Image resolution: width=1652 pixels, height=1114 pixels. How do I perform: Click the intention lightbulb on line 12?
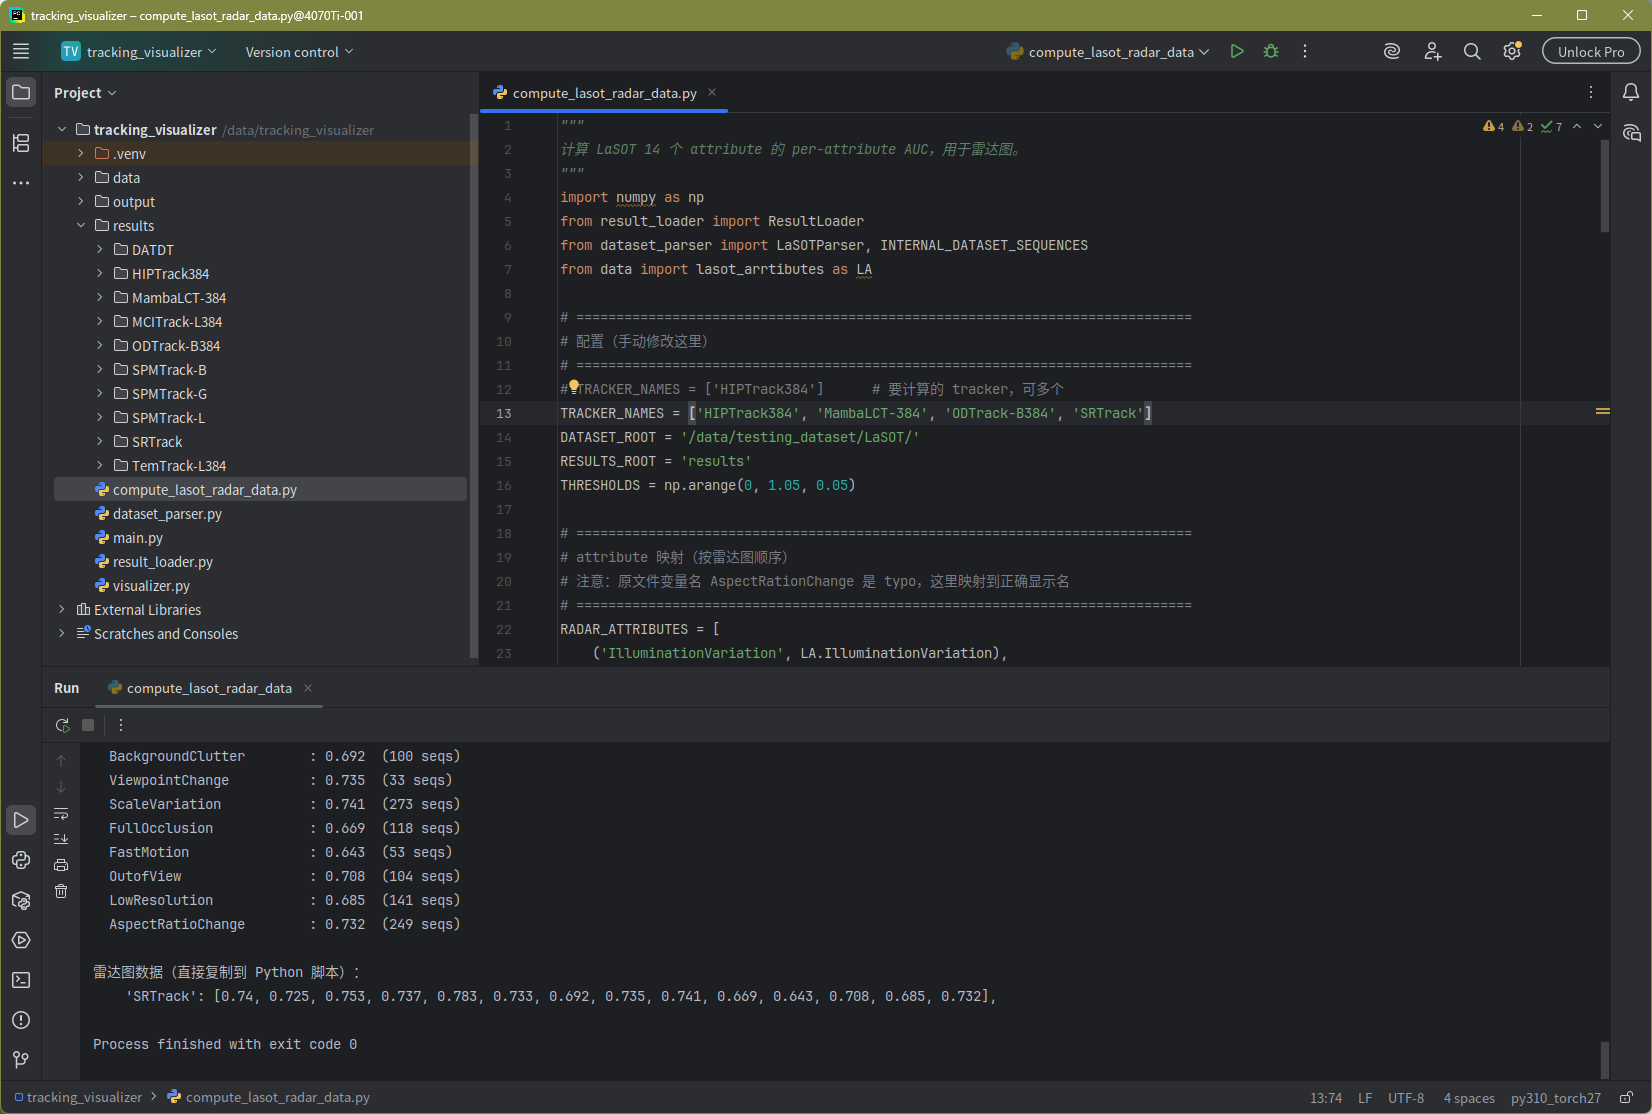(x=574, y=386)
